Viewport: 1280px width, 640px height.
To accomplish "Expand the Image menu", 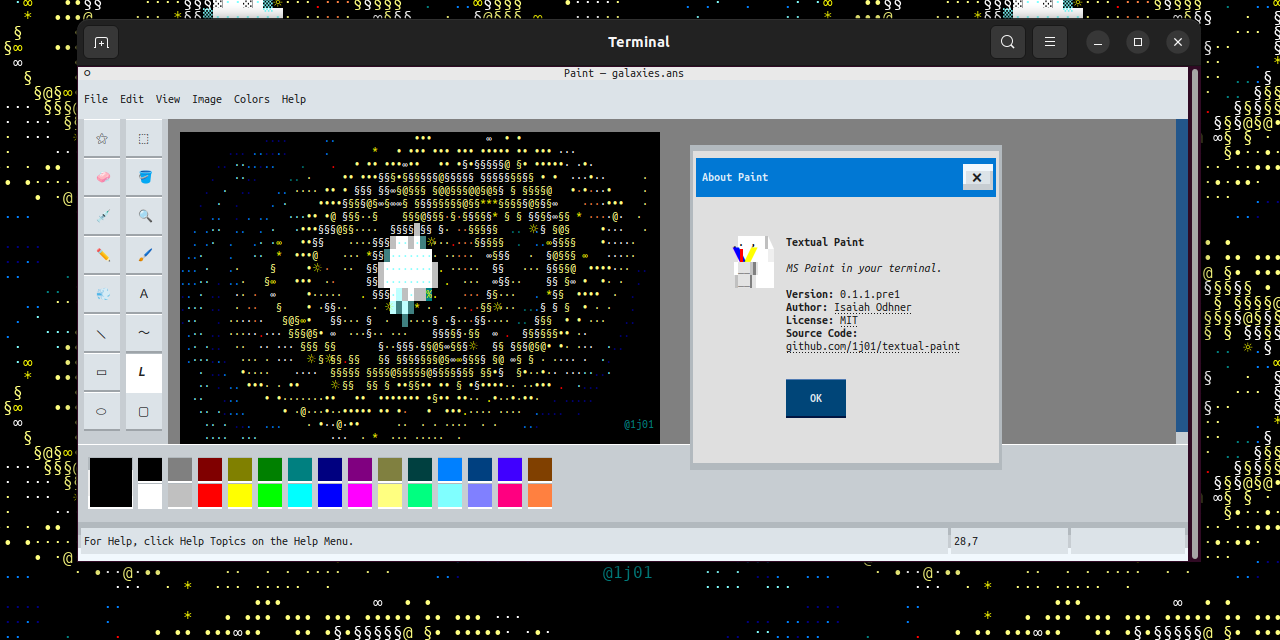I will [207, 99].
